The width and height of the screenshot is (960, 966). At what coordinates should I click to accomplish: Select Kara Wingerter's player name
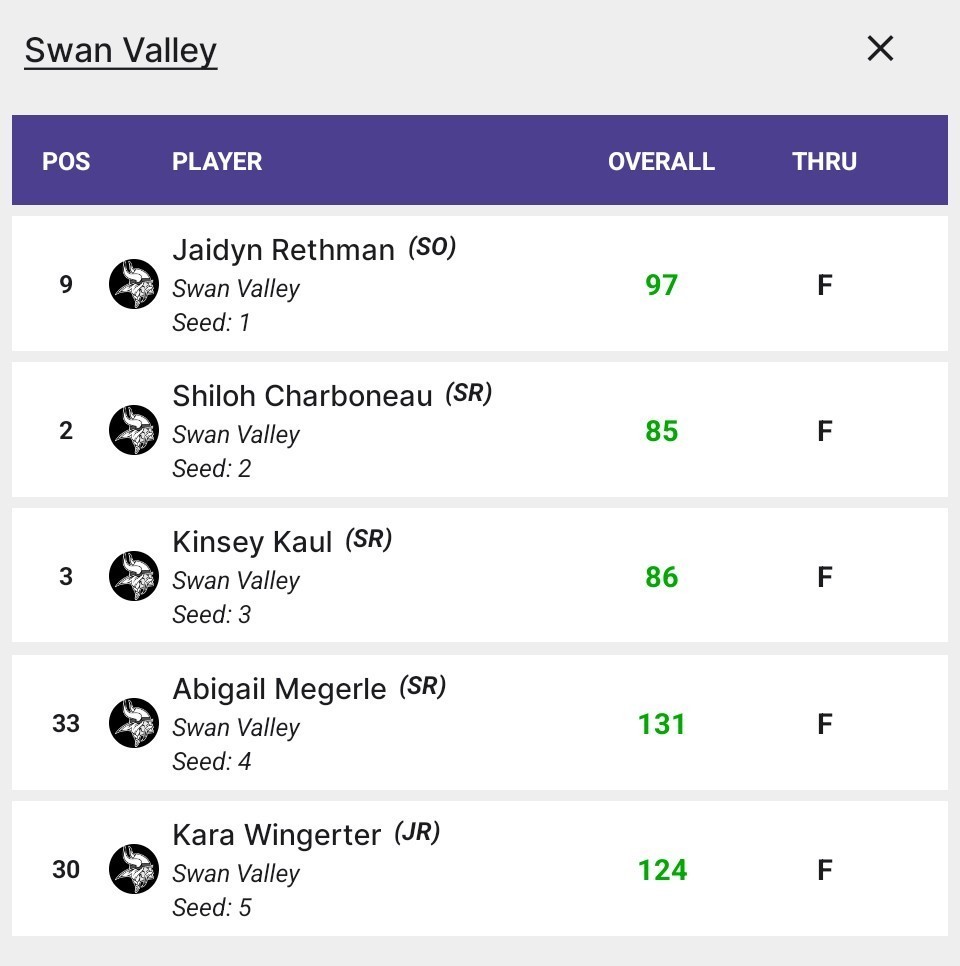(276, 835)
